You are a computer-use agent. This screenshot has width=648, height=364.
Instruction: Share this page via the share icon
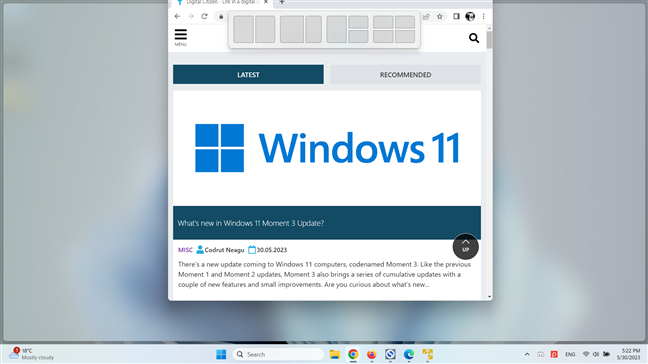point(426,17)
